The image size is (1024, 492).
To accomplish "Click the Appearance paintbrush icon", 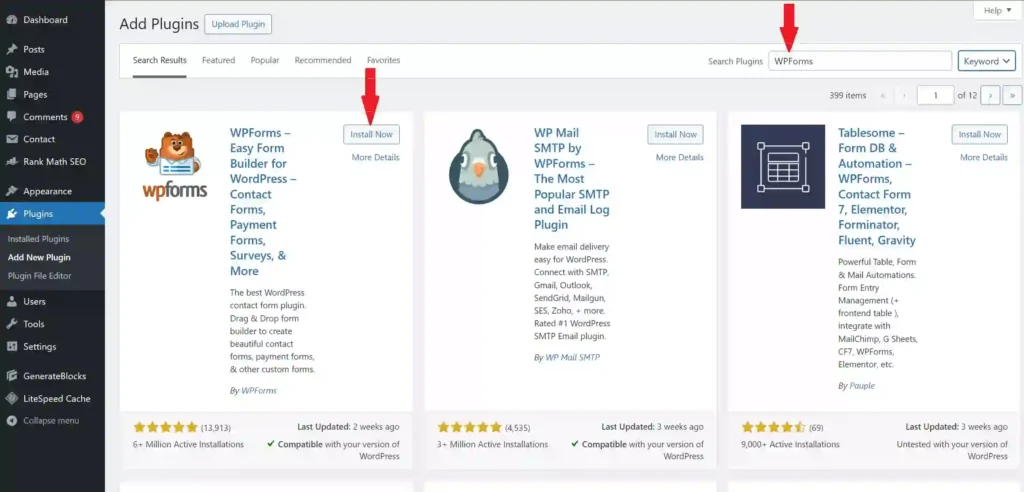I will click(x=11, y=191).
